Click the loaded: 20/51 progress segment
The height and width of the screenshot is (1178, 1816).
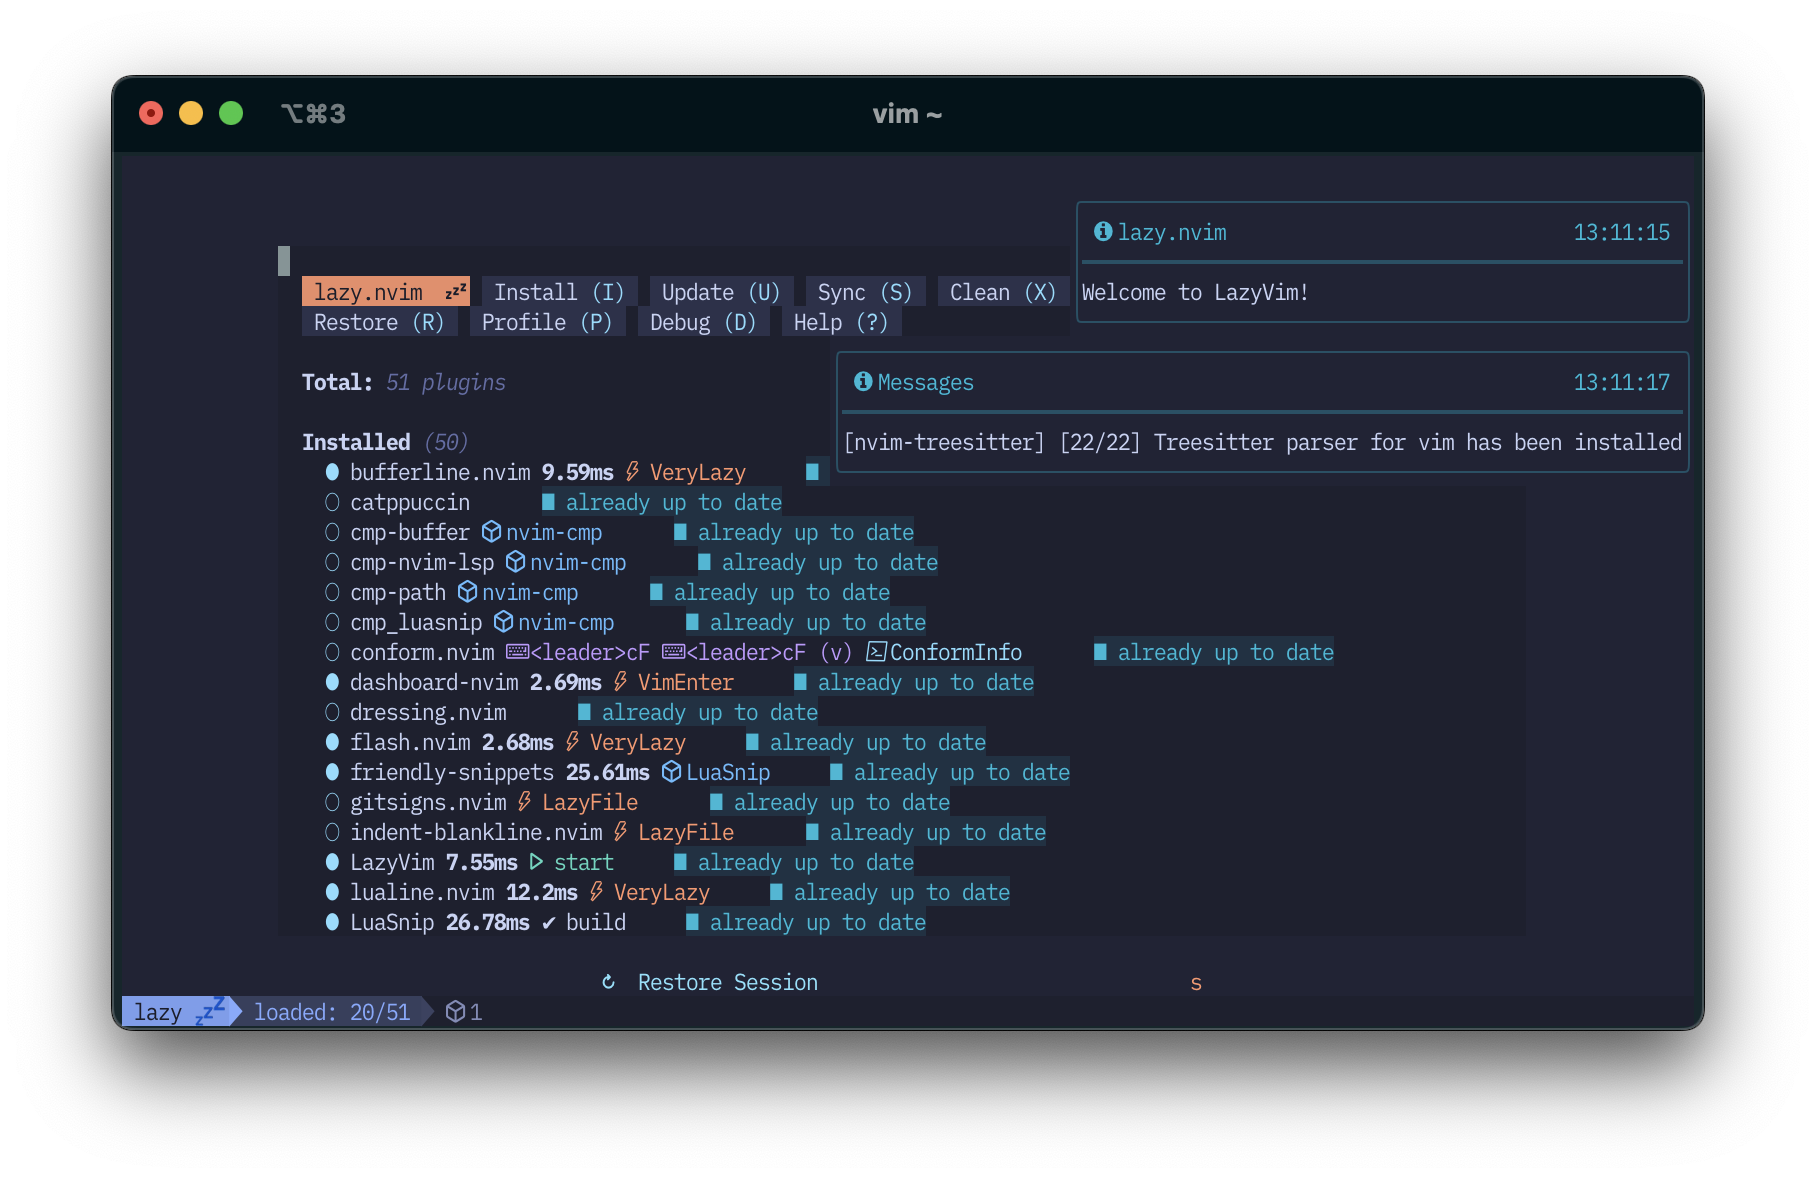333,1011
